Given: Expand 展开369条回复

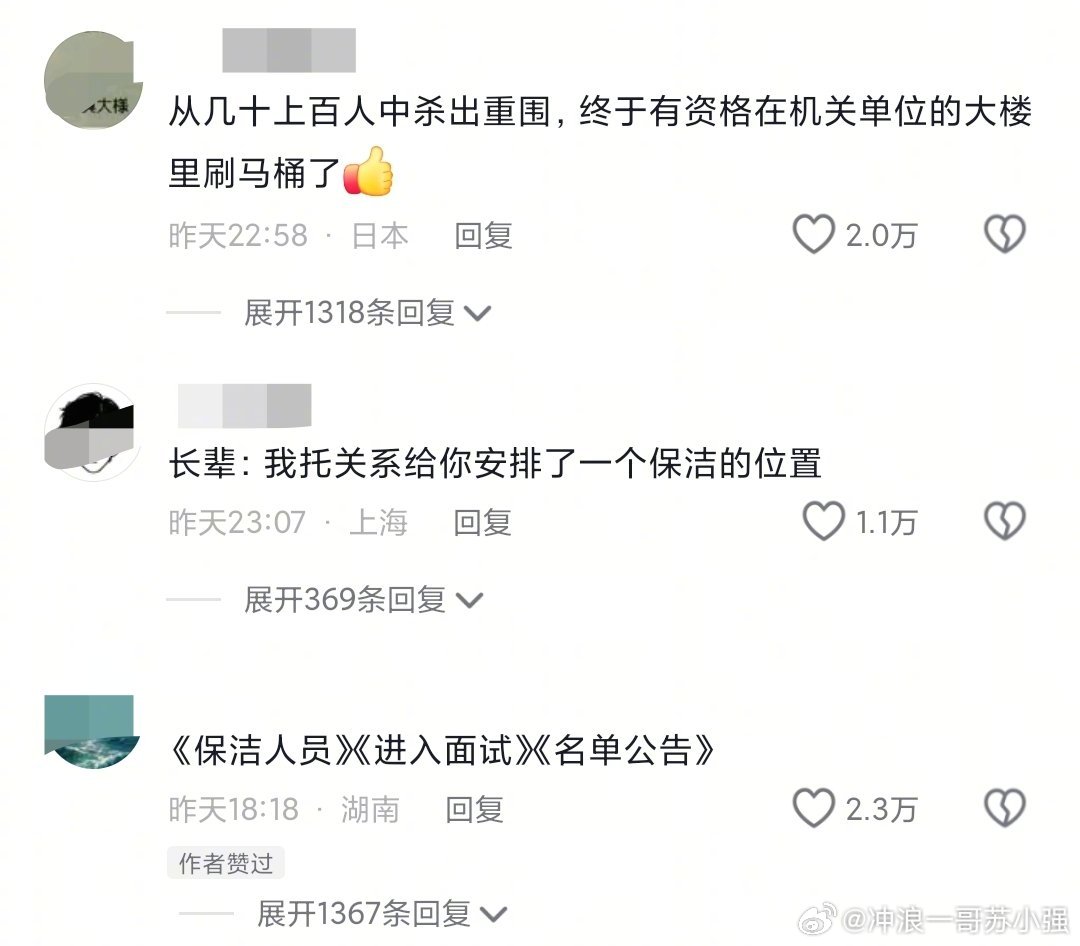Looking at the screenshot, I should pos(363,599).
